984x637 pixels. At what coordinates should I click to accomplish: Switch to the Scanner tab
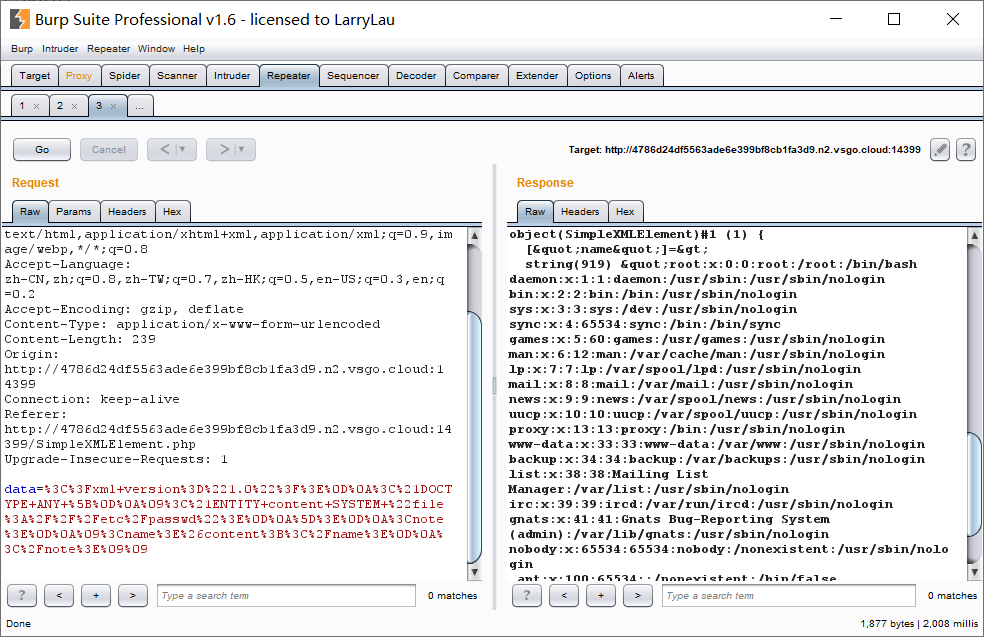(177, 75)
